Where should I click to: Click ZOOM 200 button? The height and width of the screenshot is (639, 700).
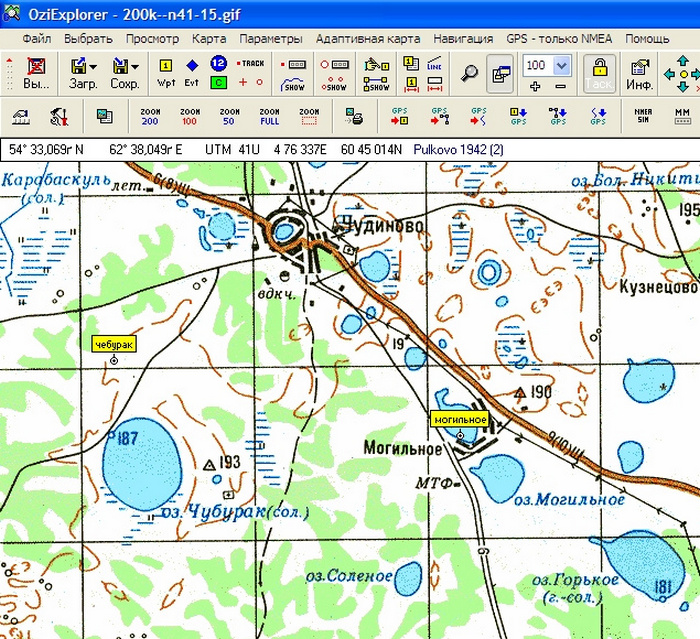point(150,117)
